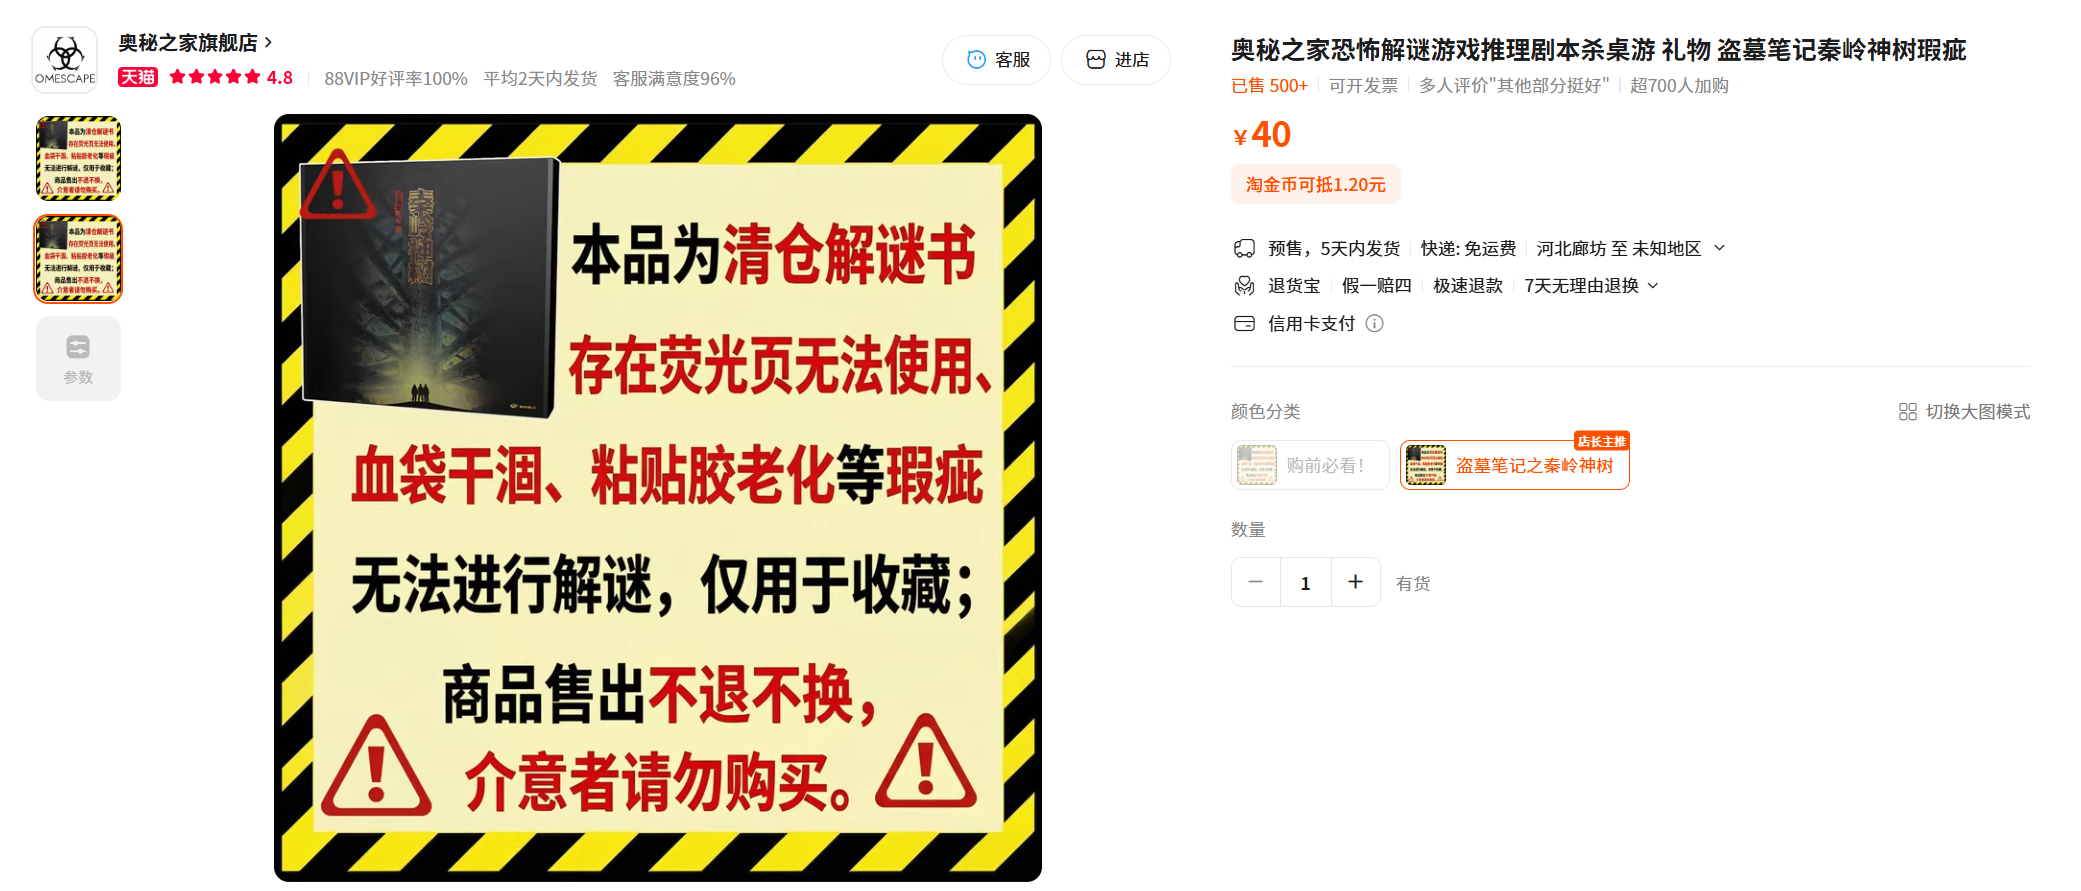2081x891 pixels.
Task: Open the 奥秘之家旗舰店 store name chevron
Action: click(x=268, y=43)
